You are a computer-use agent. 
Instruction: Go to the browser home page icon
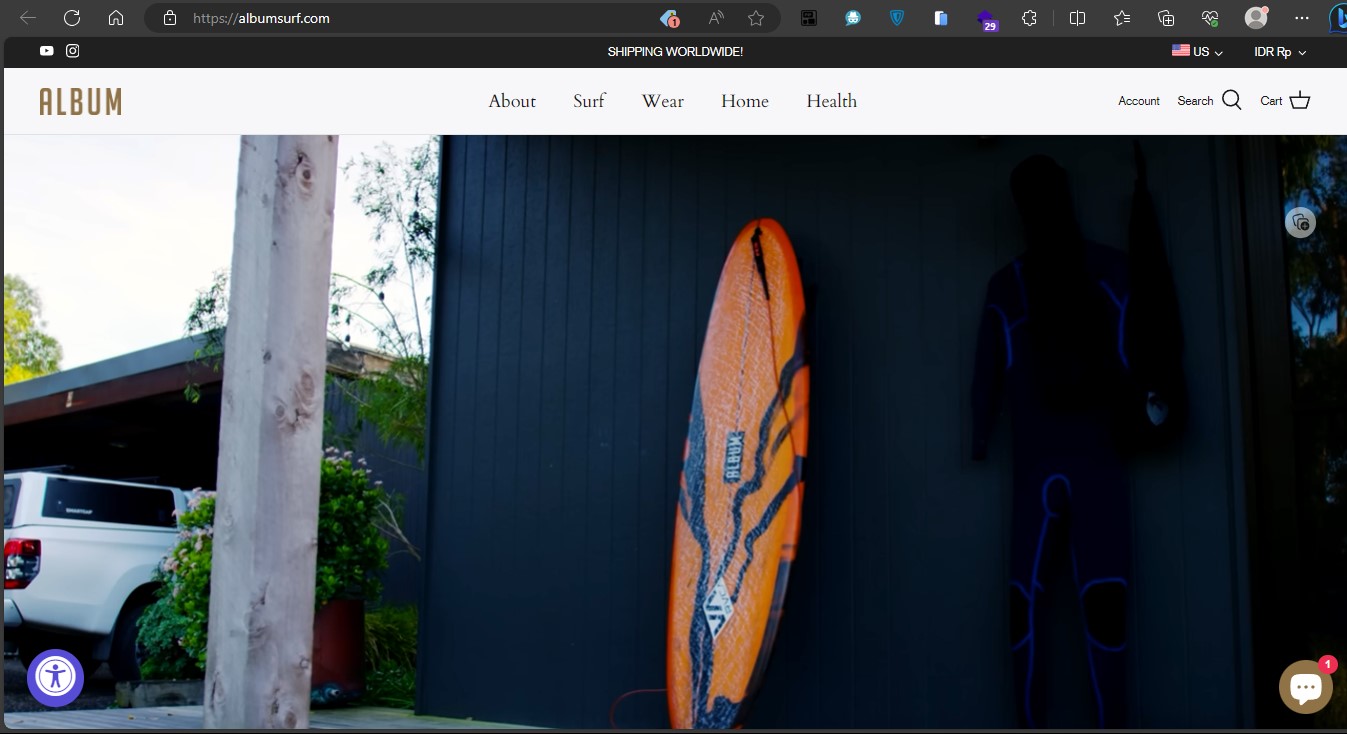tap(116, 18)
